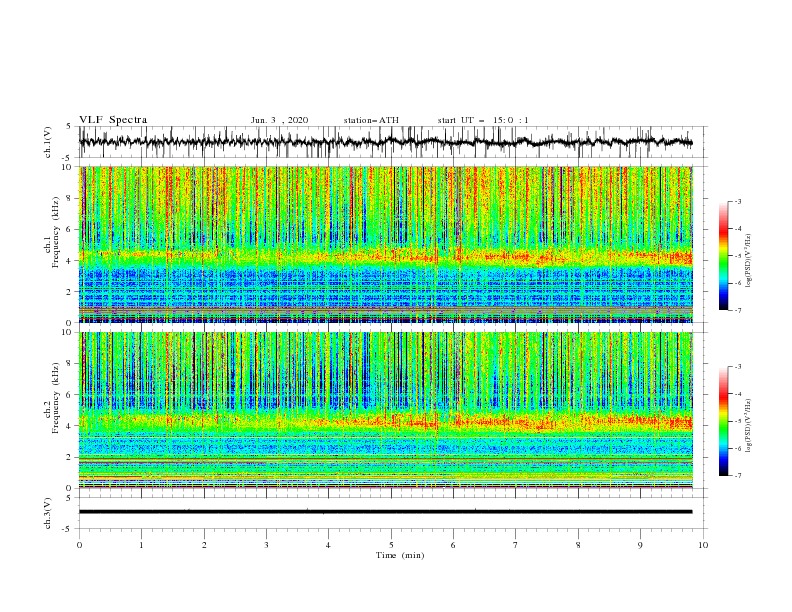Click the "station=ATH" label
The image size is (792, 612).
[371, 120]
